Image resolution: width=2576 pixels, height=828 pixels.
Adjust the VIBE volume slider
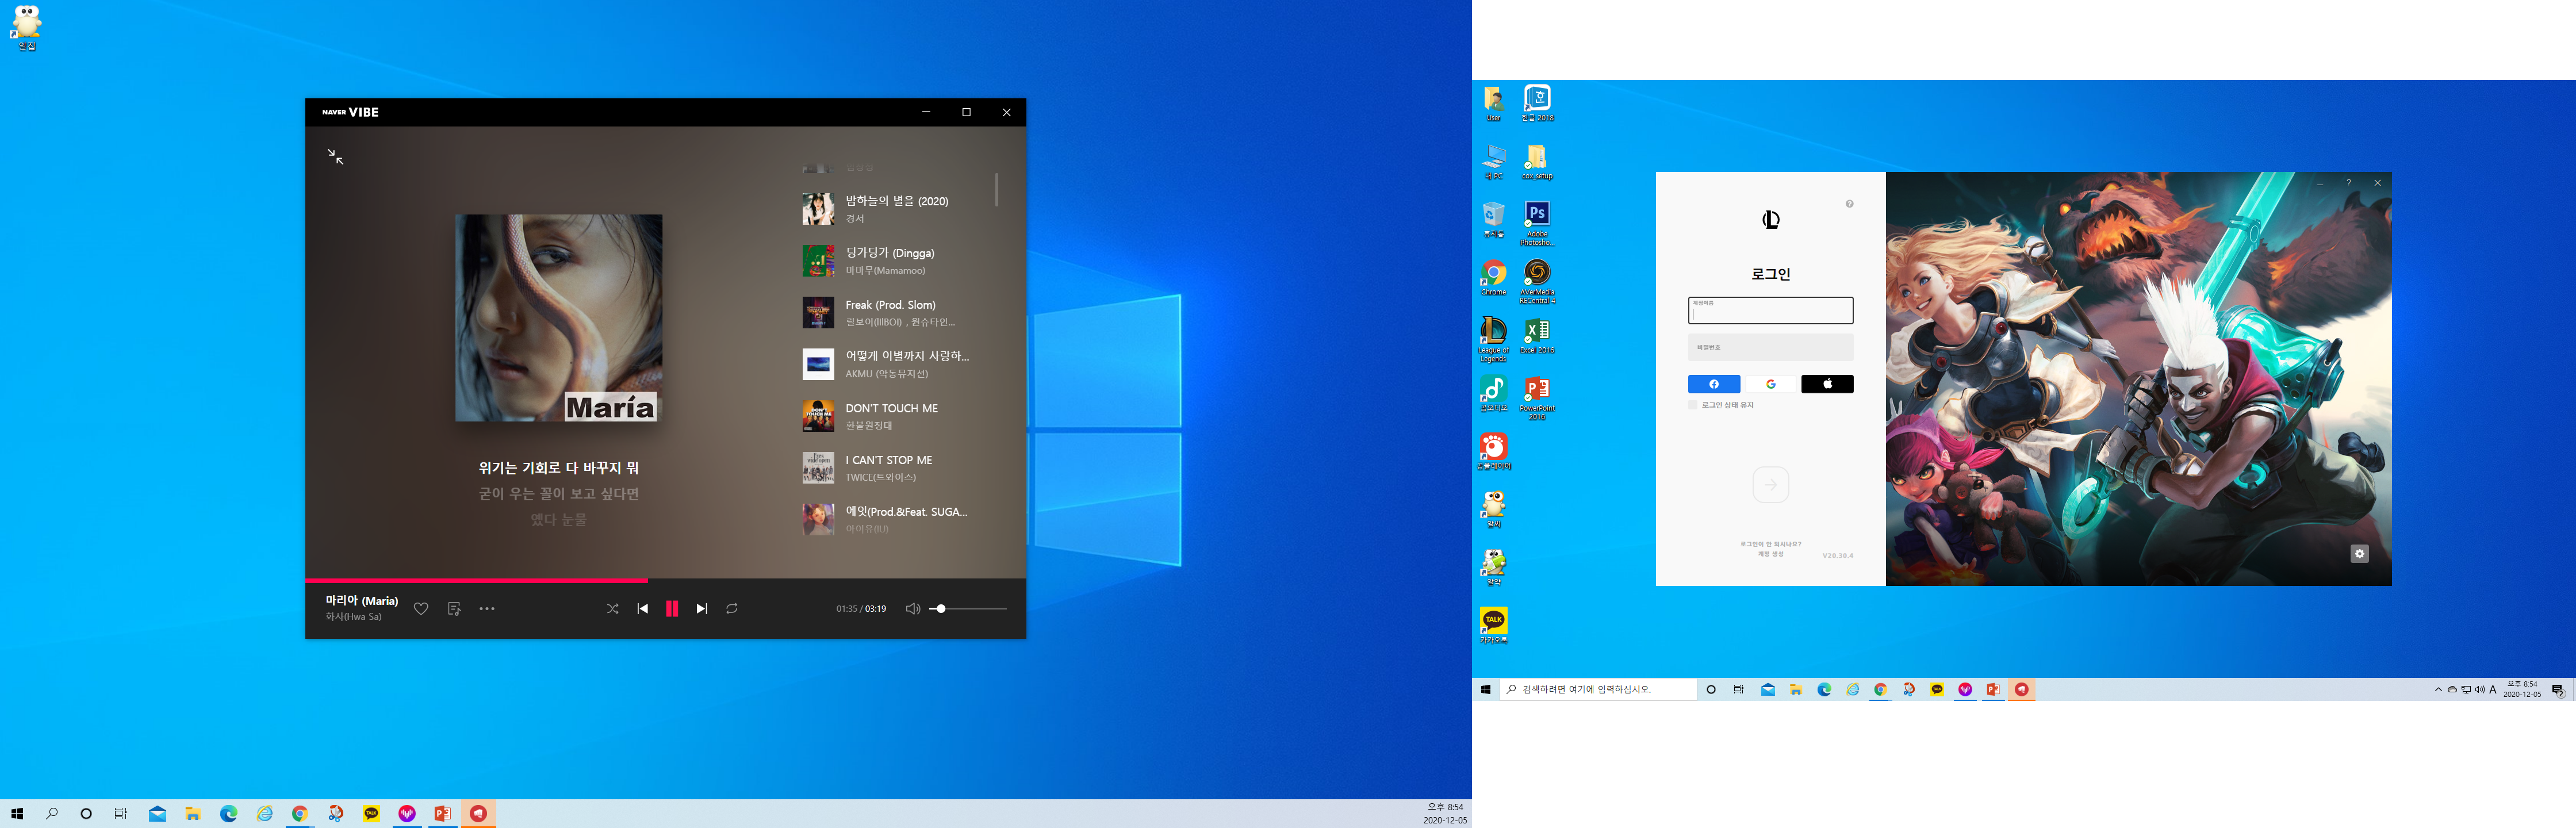point(940,609)
